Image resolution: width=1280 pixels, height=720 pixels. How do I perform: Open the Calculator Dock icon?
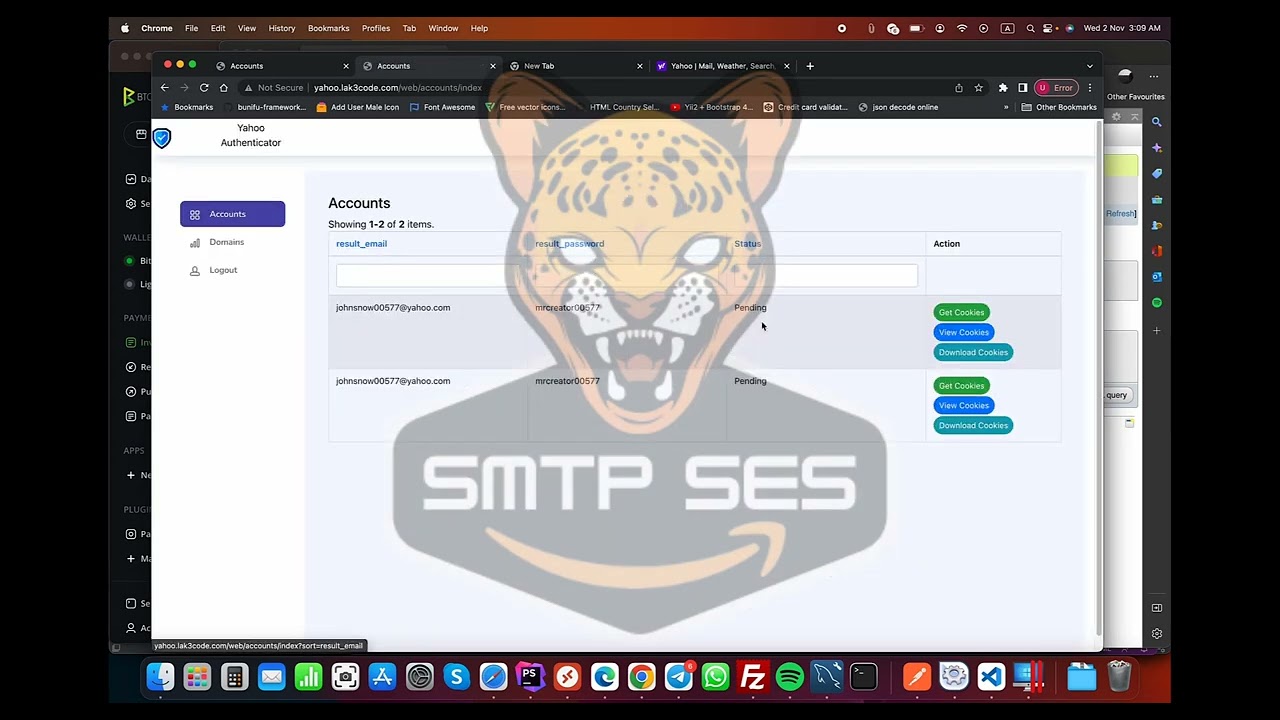(234, 677)
